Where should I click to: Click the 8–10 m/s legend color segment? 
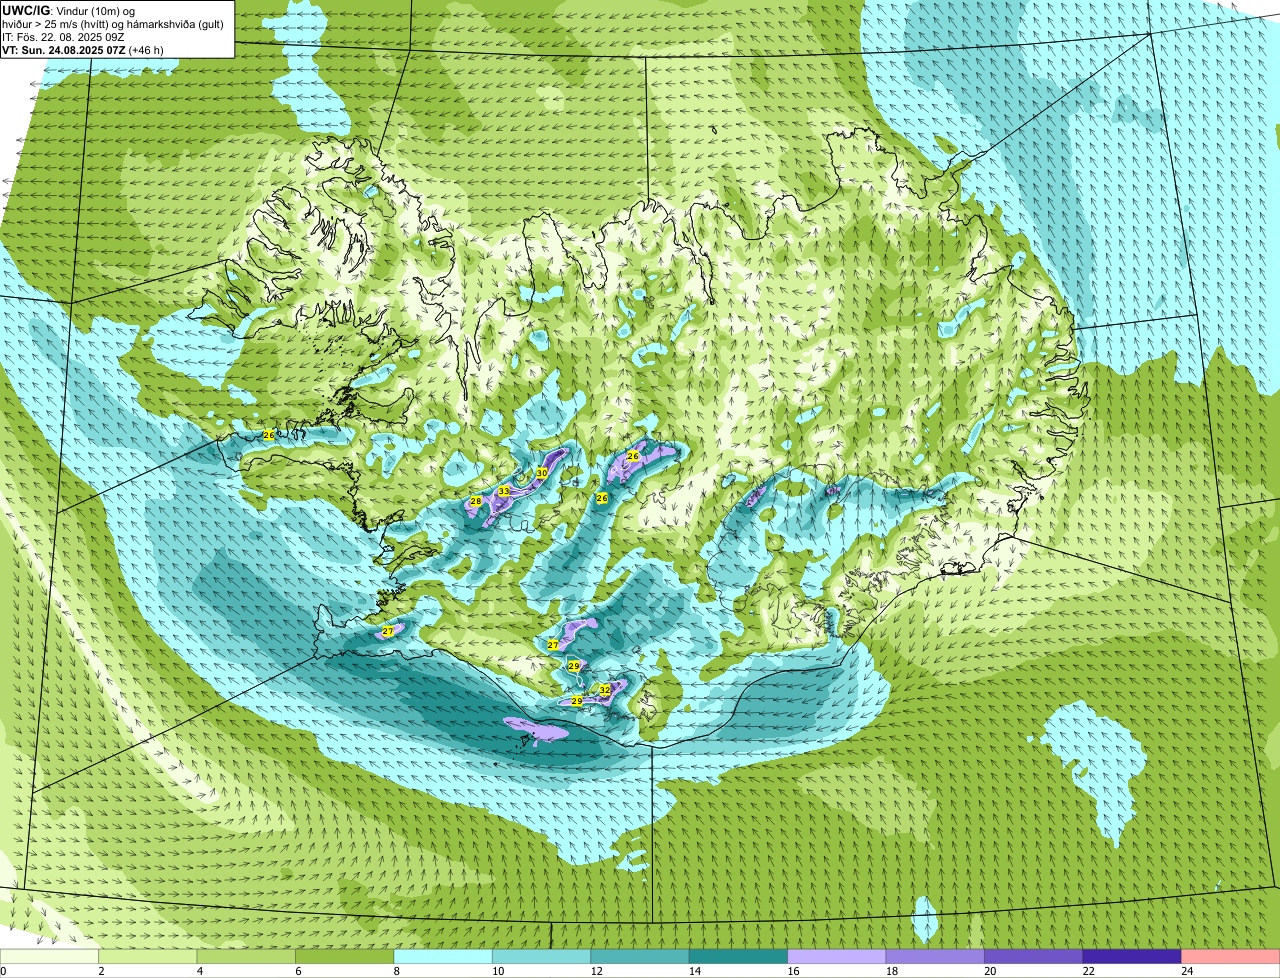click(443, 957)
